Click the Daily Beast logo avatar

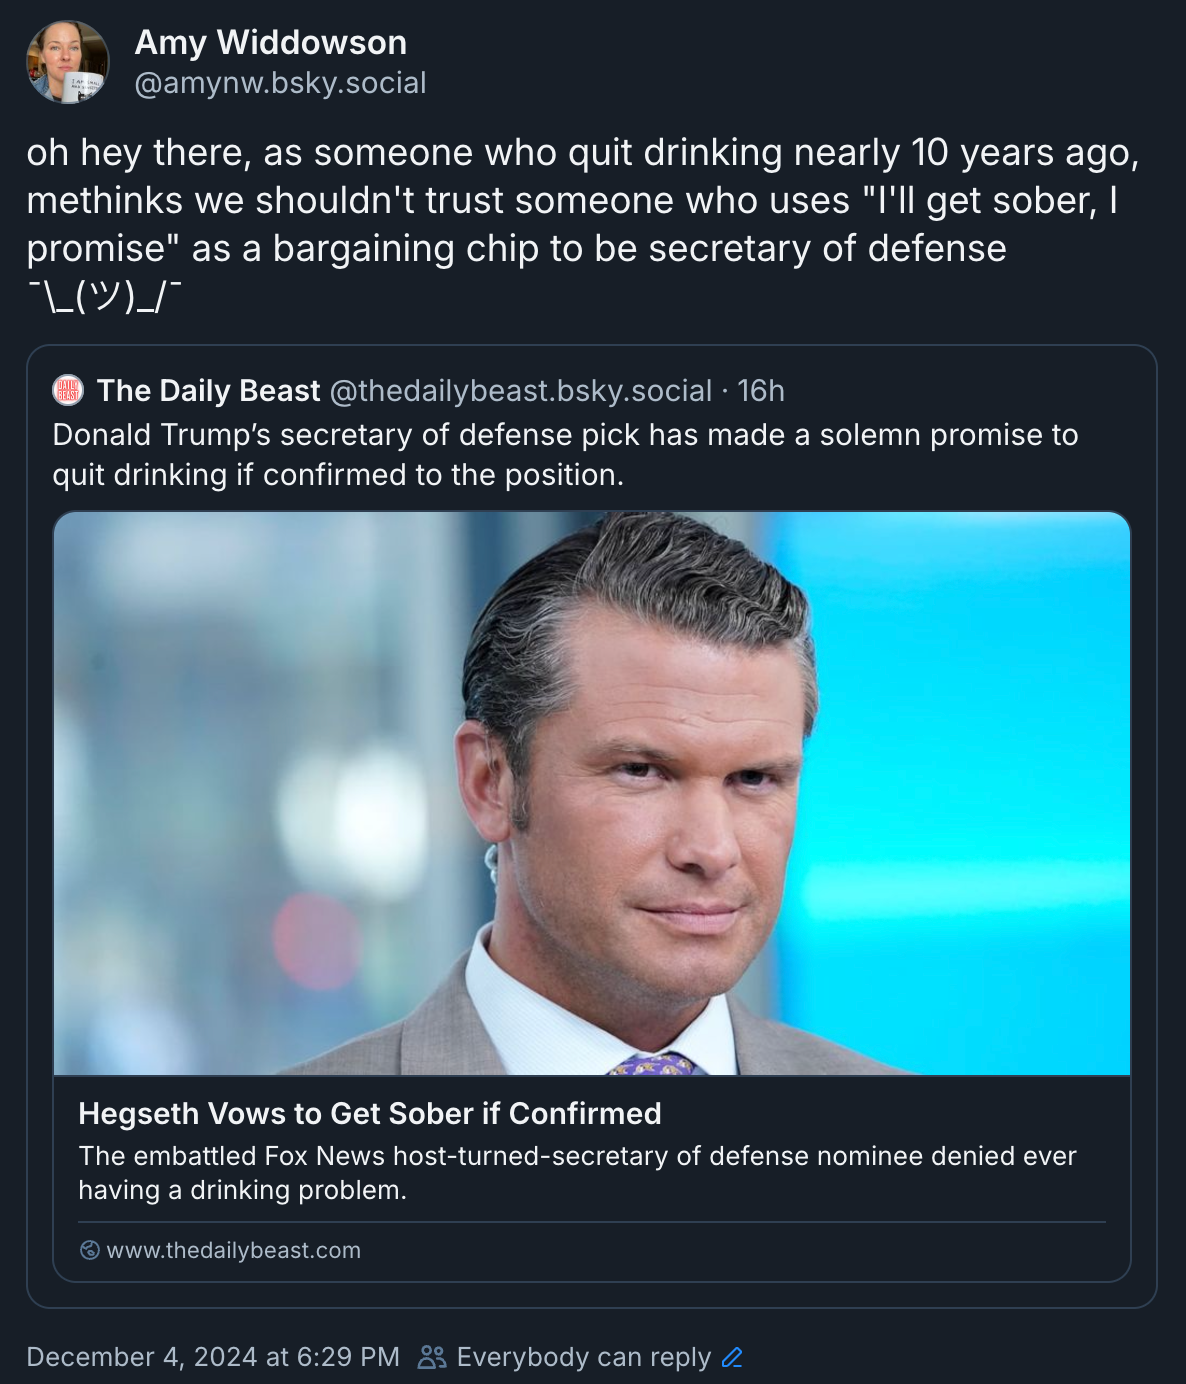(68, 391)
